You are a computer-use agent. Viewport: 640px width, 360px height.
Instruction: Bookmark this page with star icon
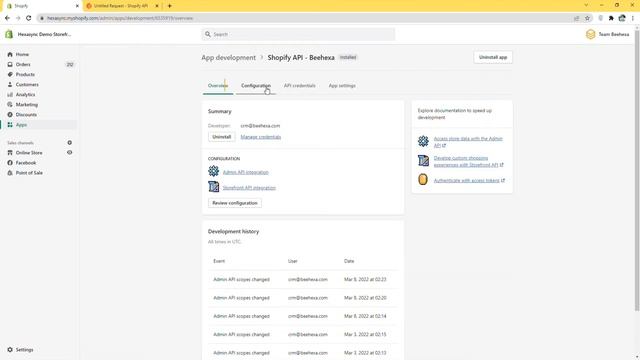click(x=587, y=18)
